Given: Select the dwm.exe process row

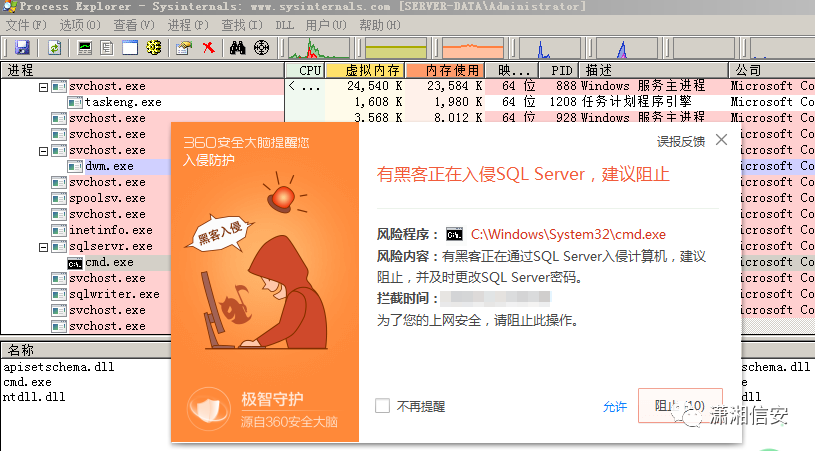Looking at the screenshot, I should (x=110, y=166).
